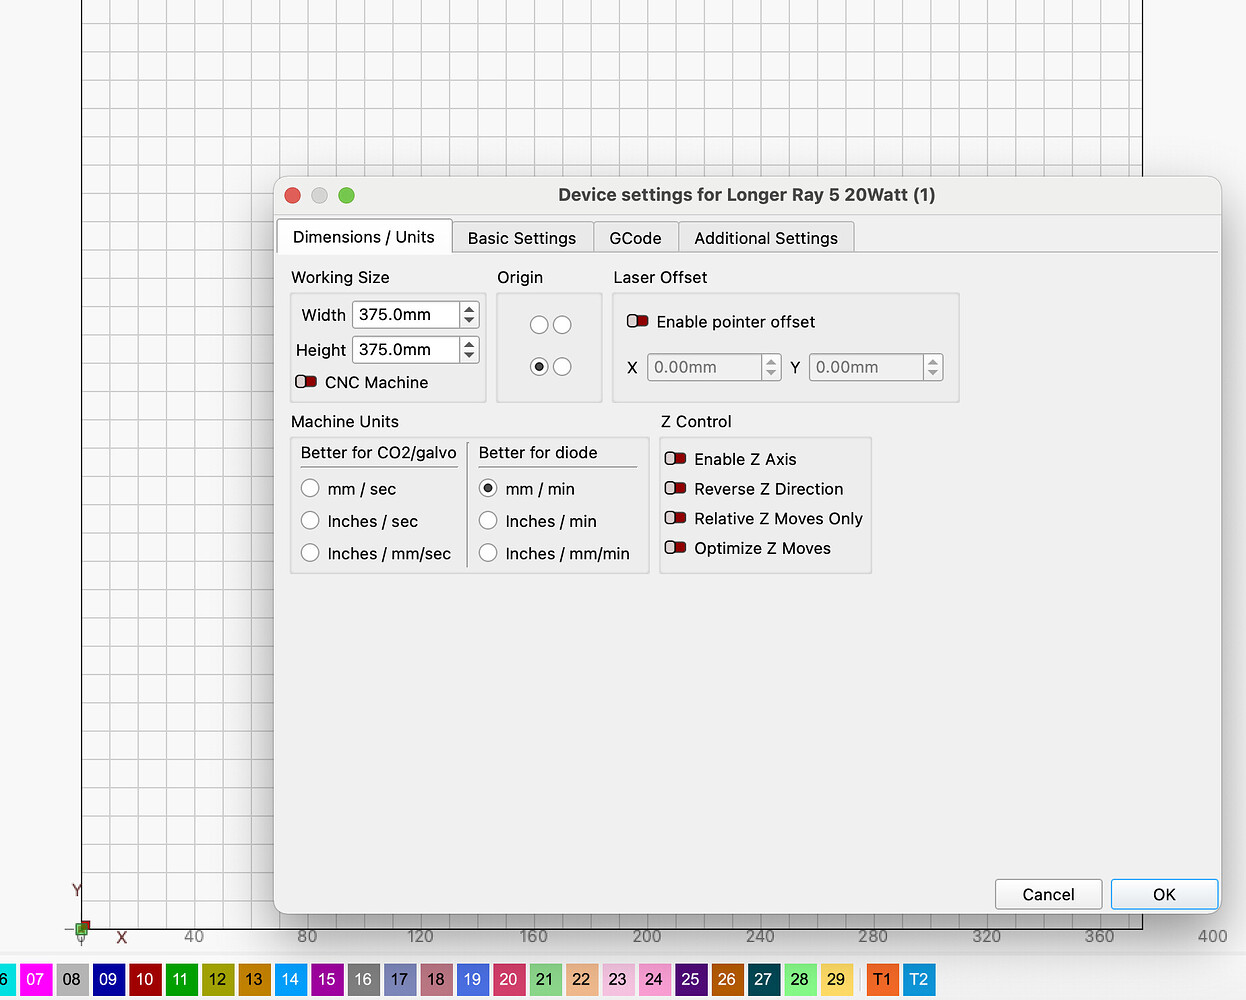Image resolution: width=1246 pixels, height=1000 pixels.
Task: Pick peach layer color 22
Action: click(581, 979)
